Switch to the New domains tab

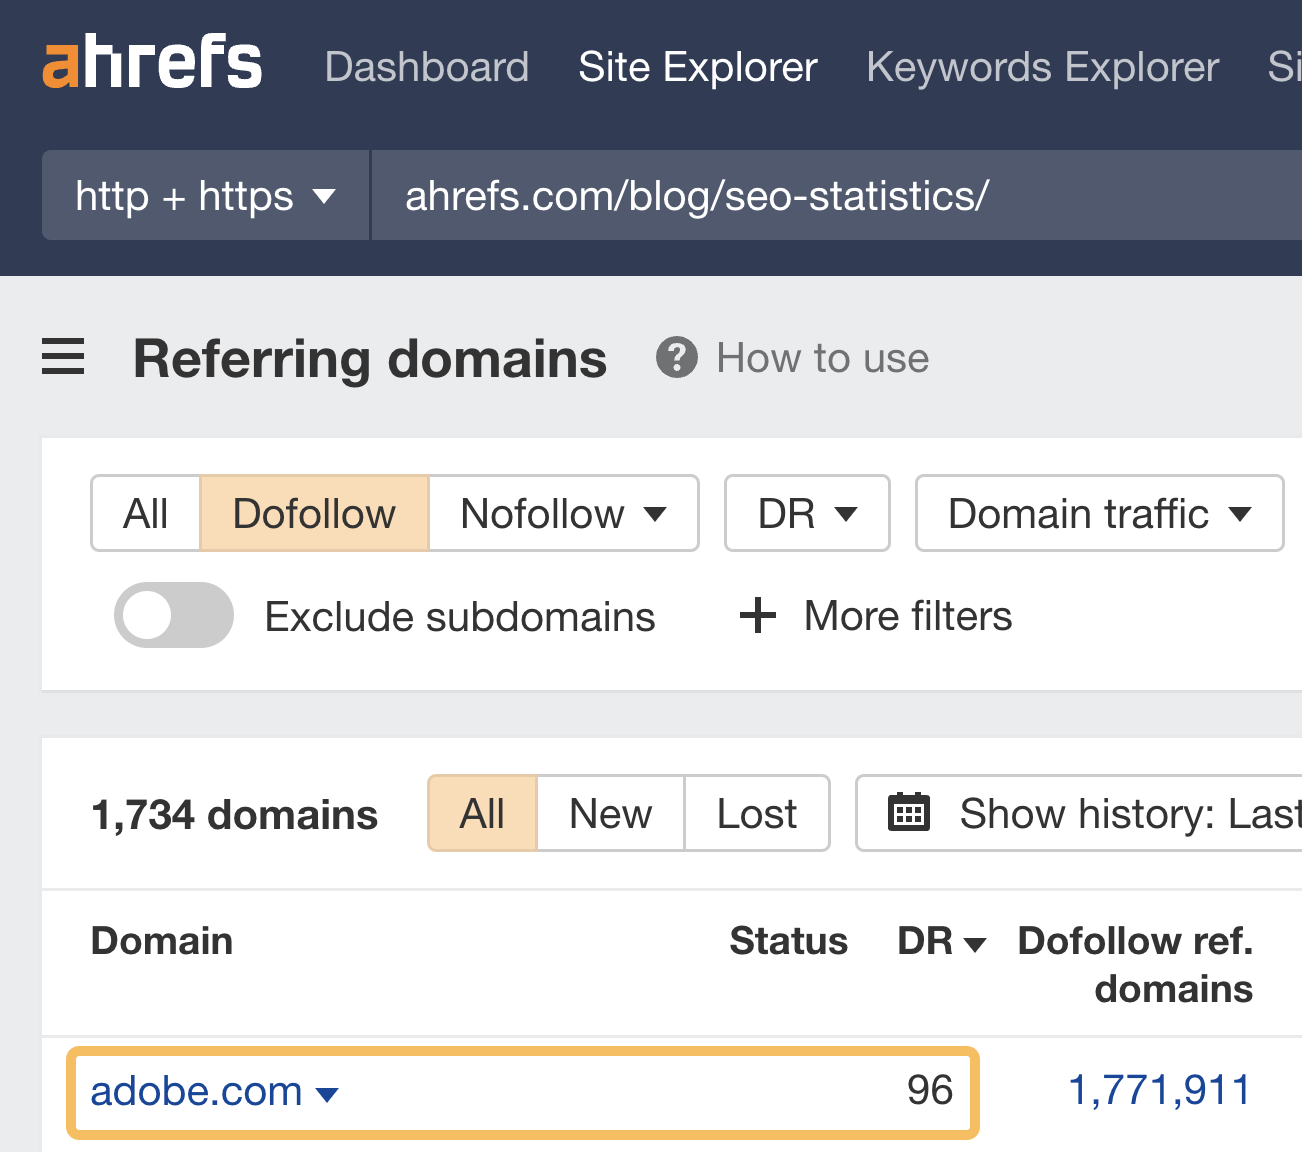(x=610, y=813)
